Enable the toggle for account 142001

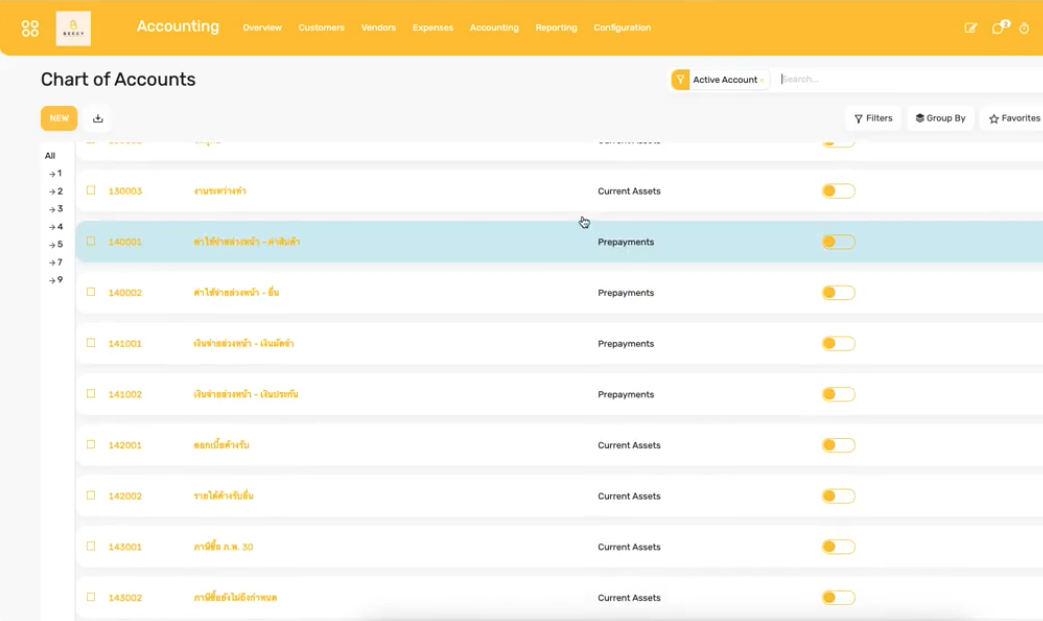(838, 445)
